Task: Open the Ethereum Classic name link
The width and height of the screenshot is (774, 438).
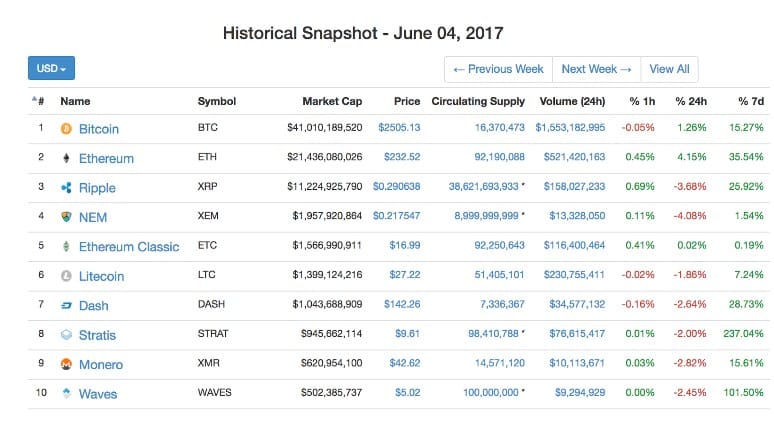Action: pyautogui.click(x=129, y=247)
